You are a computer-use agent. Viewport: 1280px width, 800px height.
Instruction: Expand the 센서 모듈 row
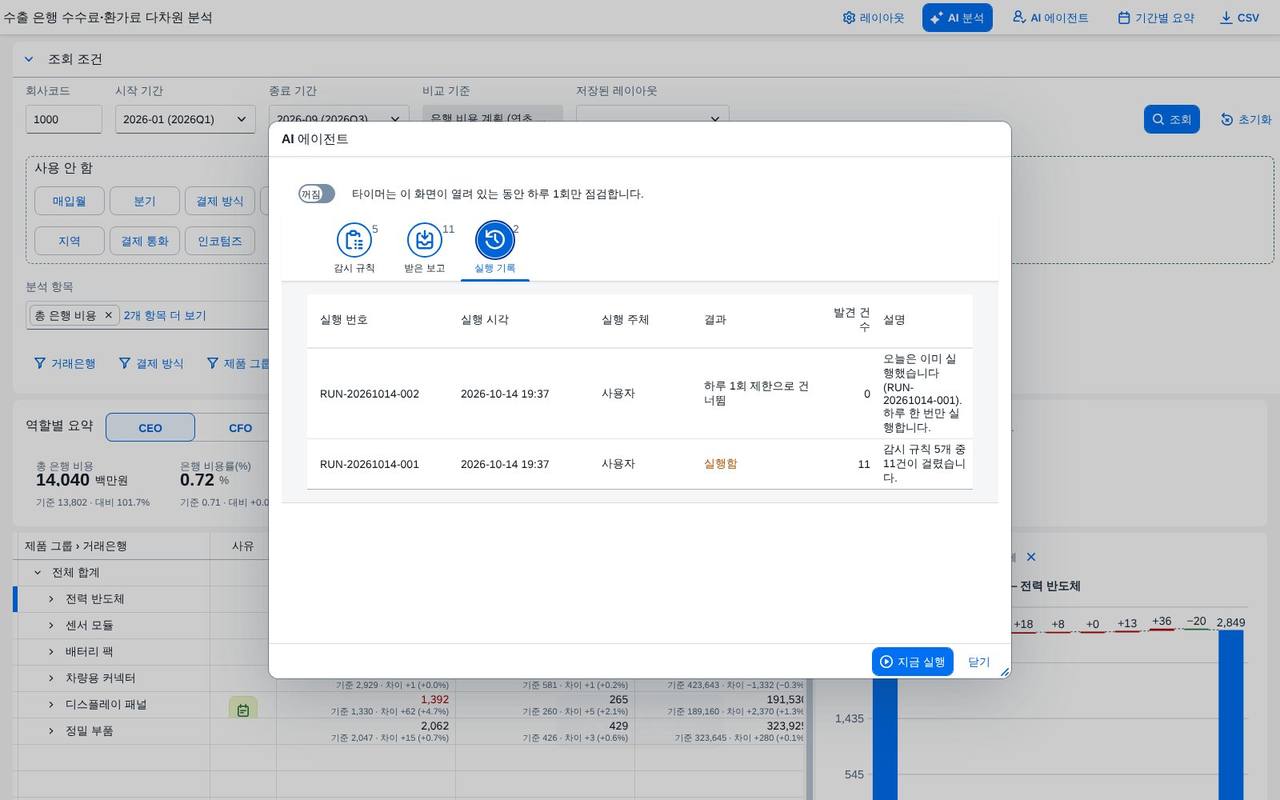tap(51, 625)
